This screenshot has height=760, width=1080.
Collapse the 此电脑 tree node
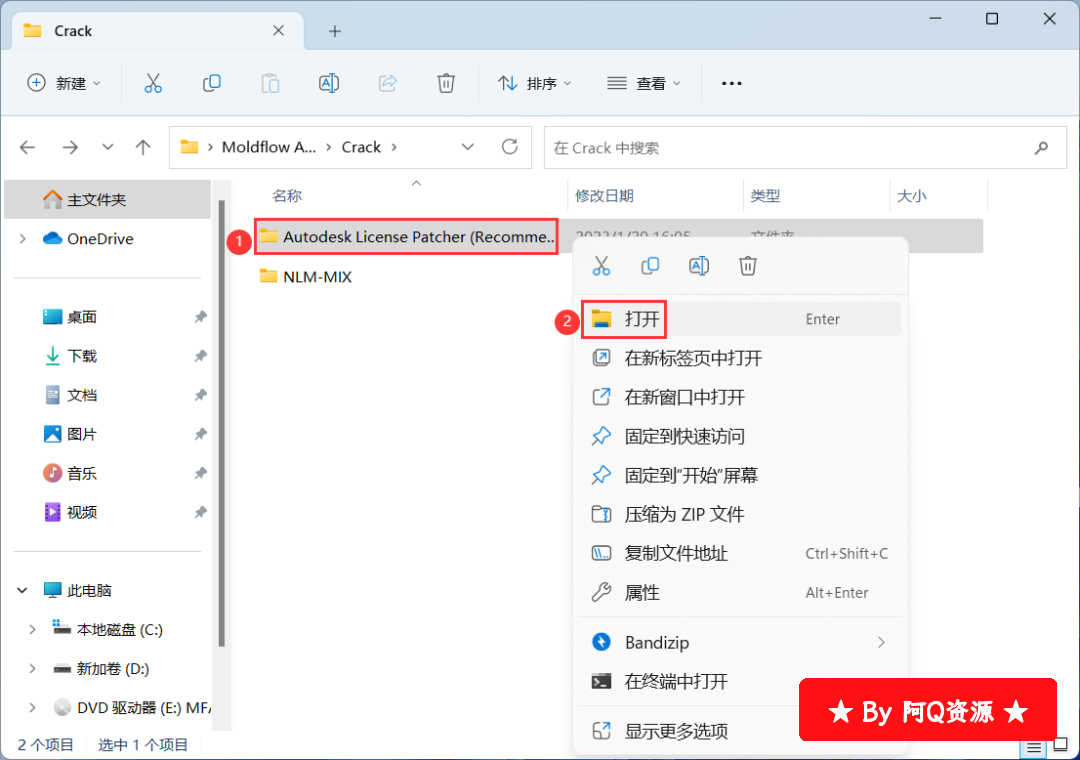22,590
